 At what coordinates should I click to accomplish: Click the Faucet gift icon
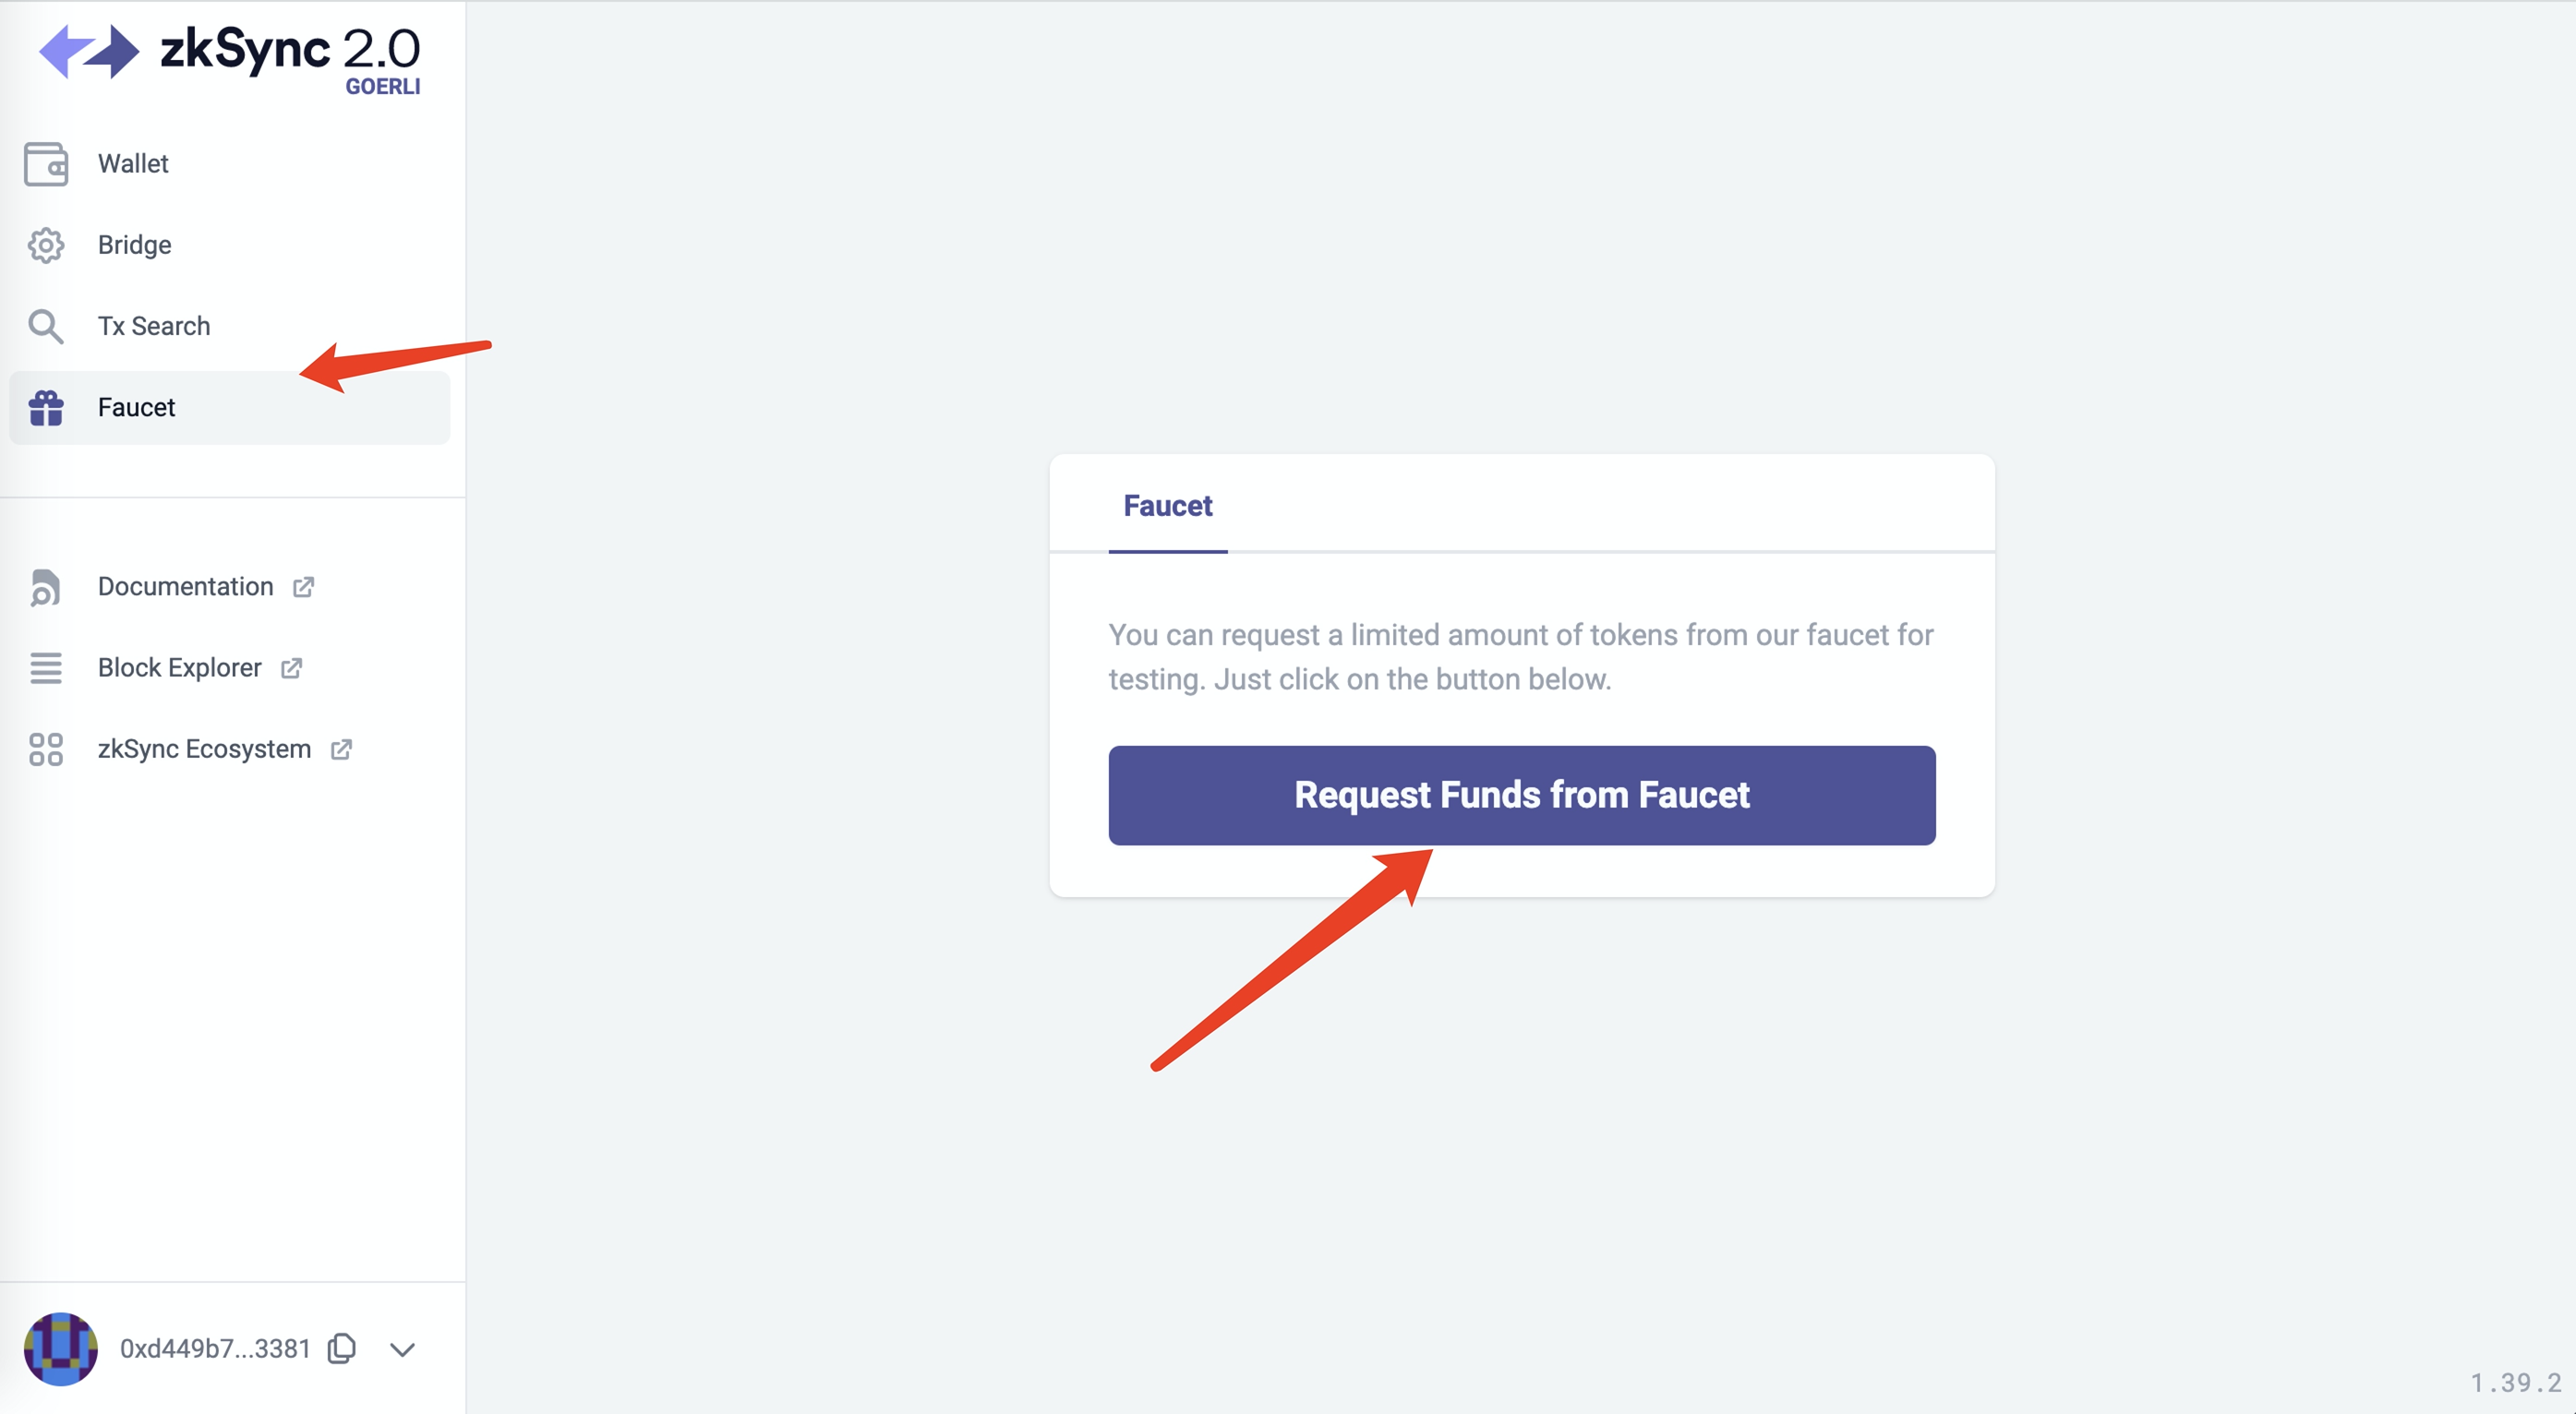[46, 408]
